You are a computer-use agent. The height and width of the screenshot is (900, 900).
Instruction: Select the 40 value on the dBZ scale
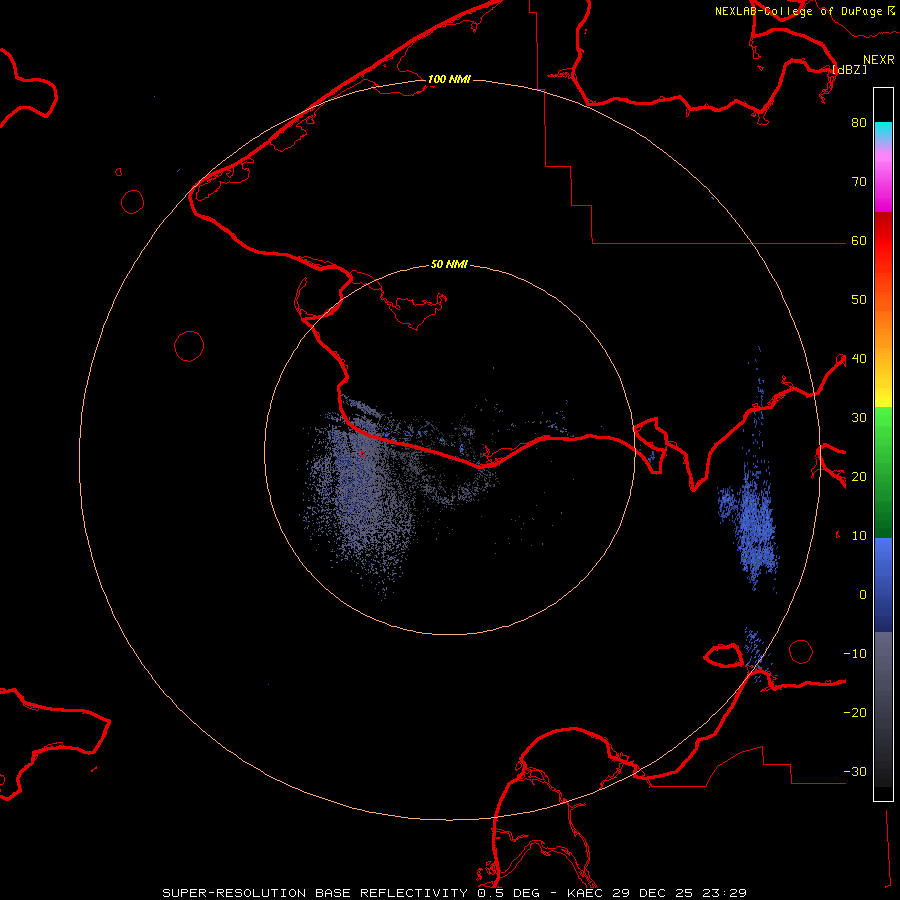[859, 359]
